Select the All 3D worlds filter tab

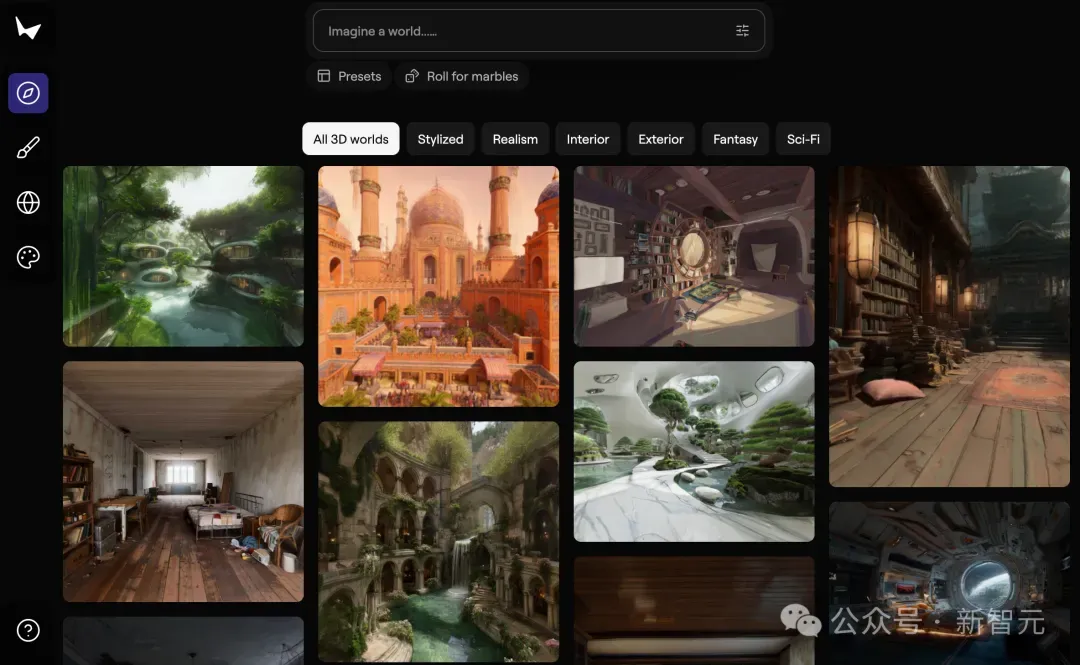tap(351, 139)
